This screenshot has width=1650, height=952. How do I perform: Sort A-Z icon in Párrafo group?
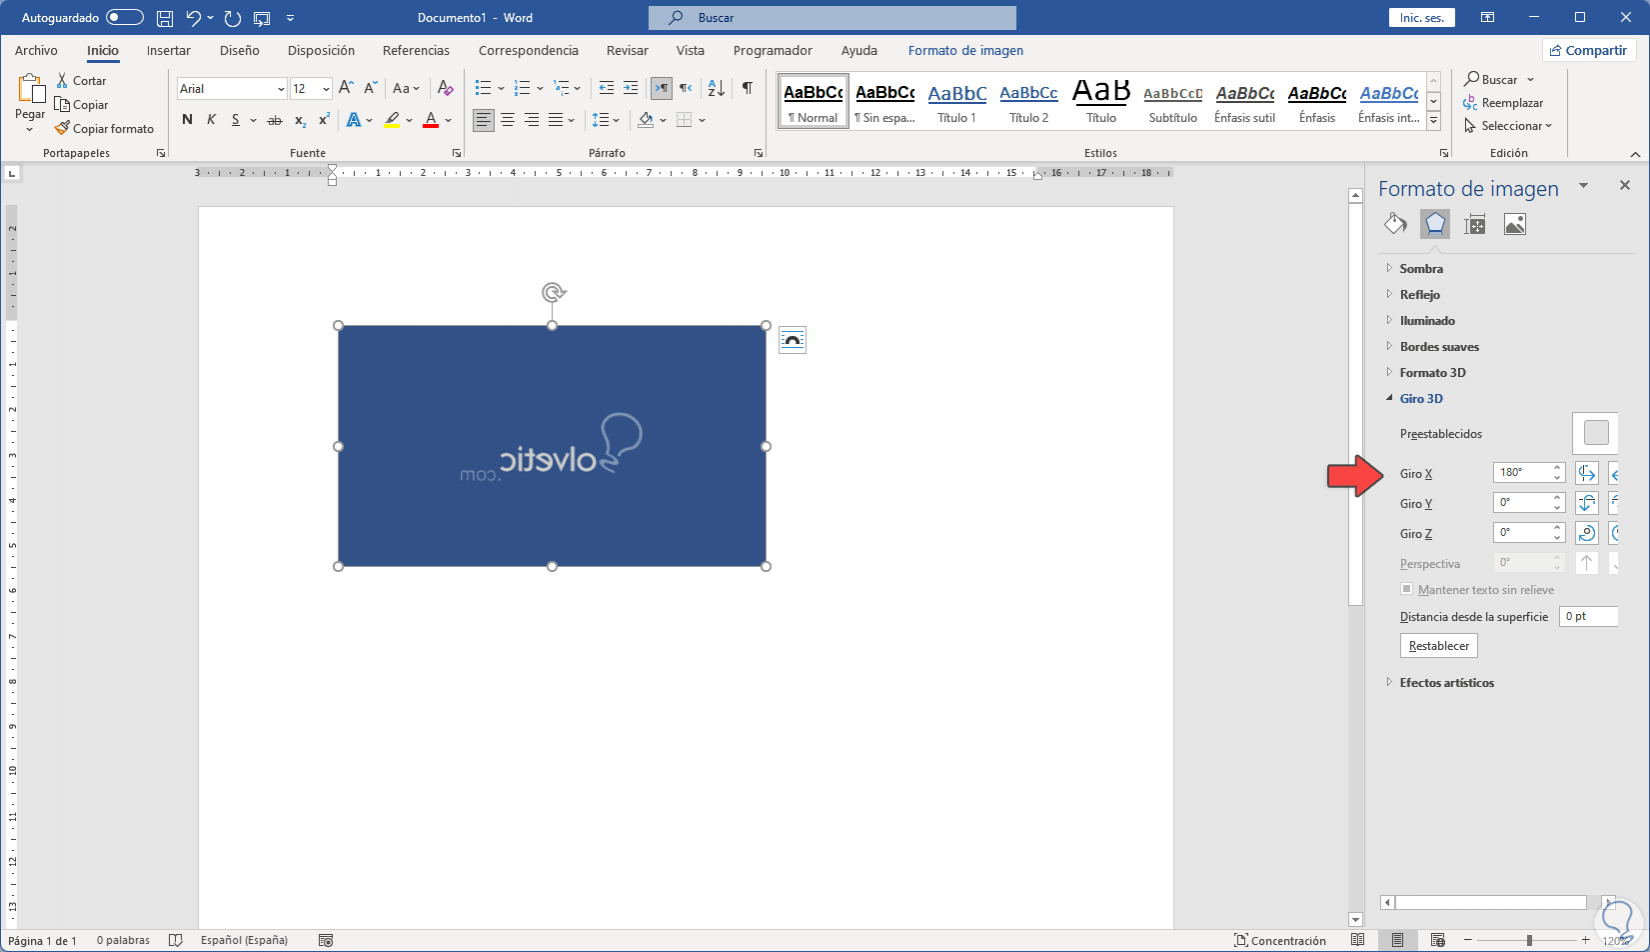(716, 88)
